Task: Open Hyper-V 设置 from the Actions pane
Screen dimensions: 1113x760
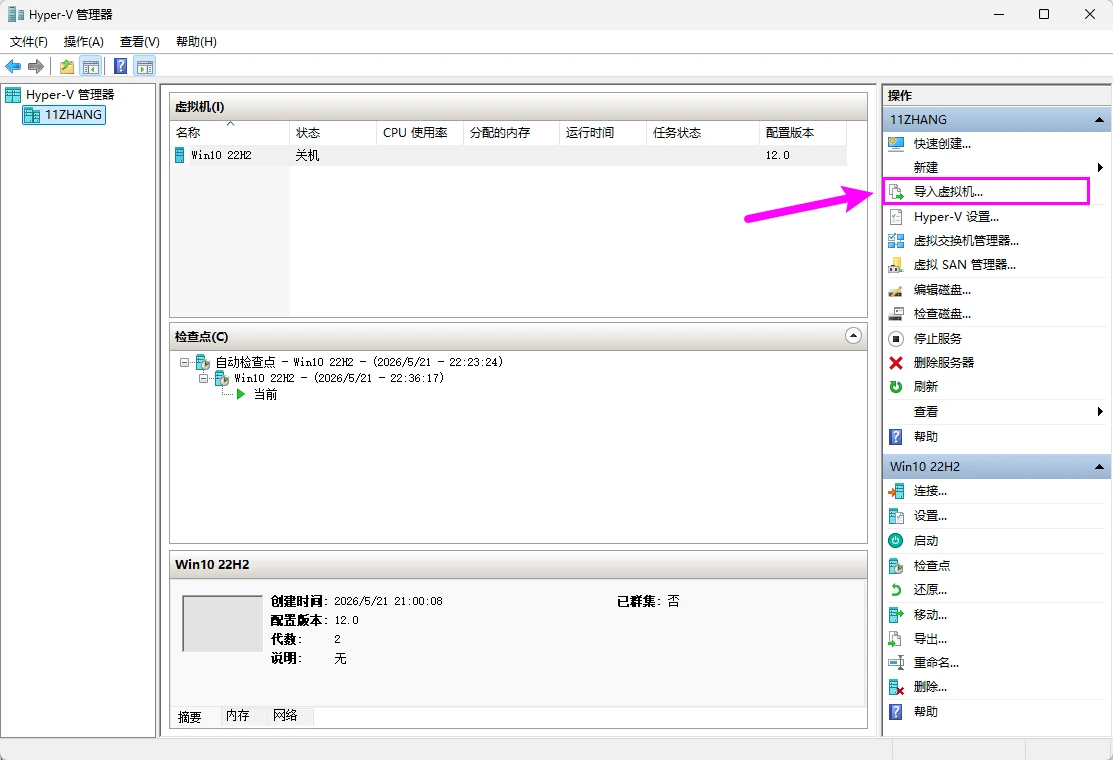Action: [955, 217]
